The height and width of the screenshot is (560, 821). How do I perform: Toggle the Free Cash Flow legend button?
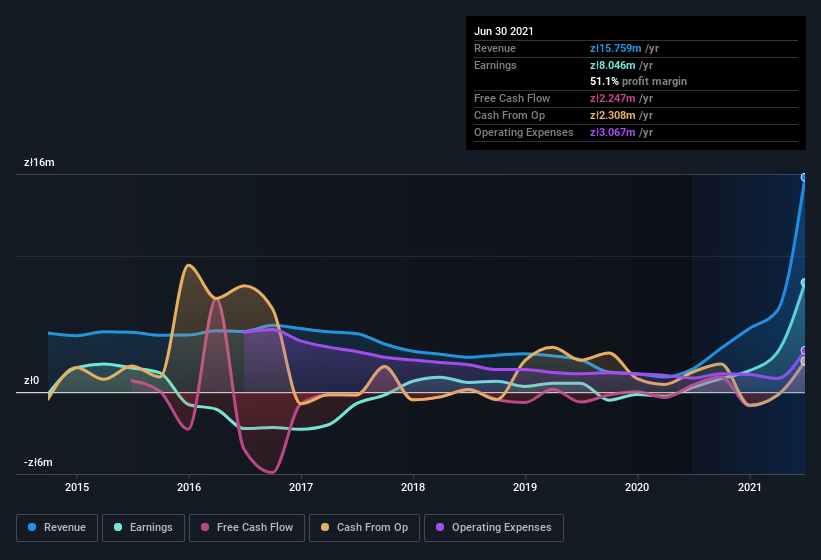click(247, 528)
